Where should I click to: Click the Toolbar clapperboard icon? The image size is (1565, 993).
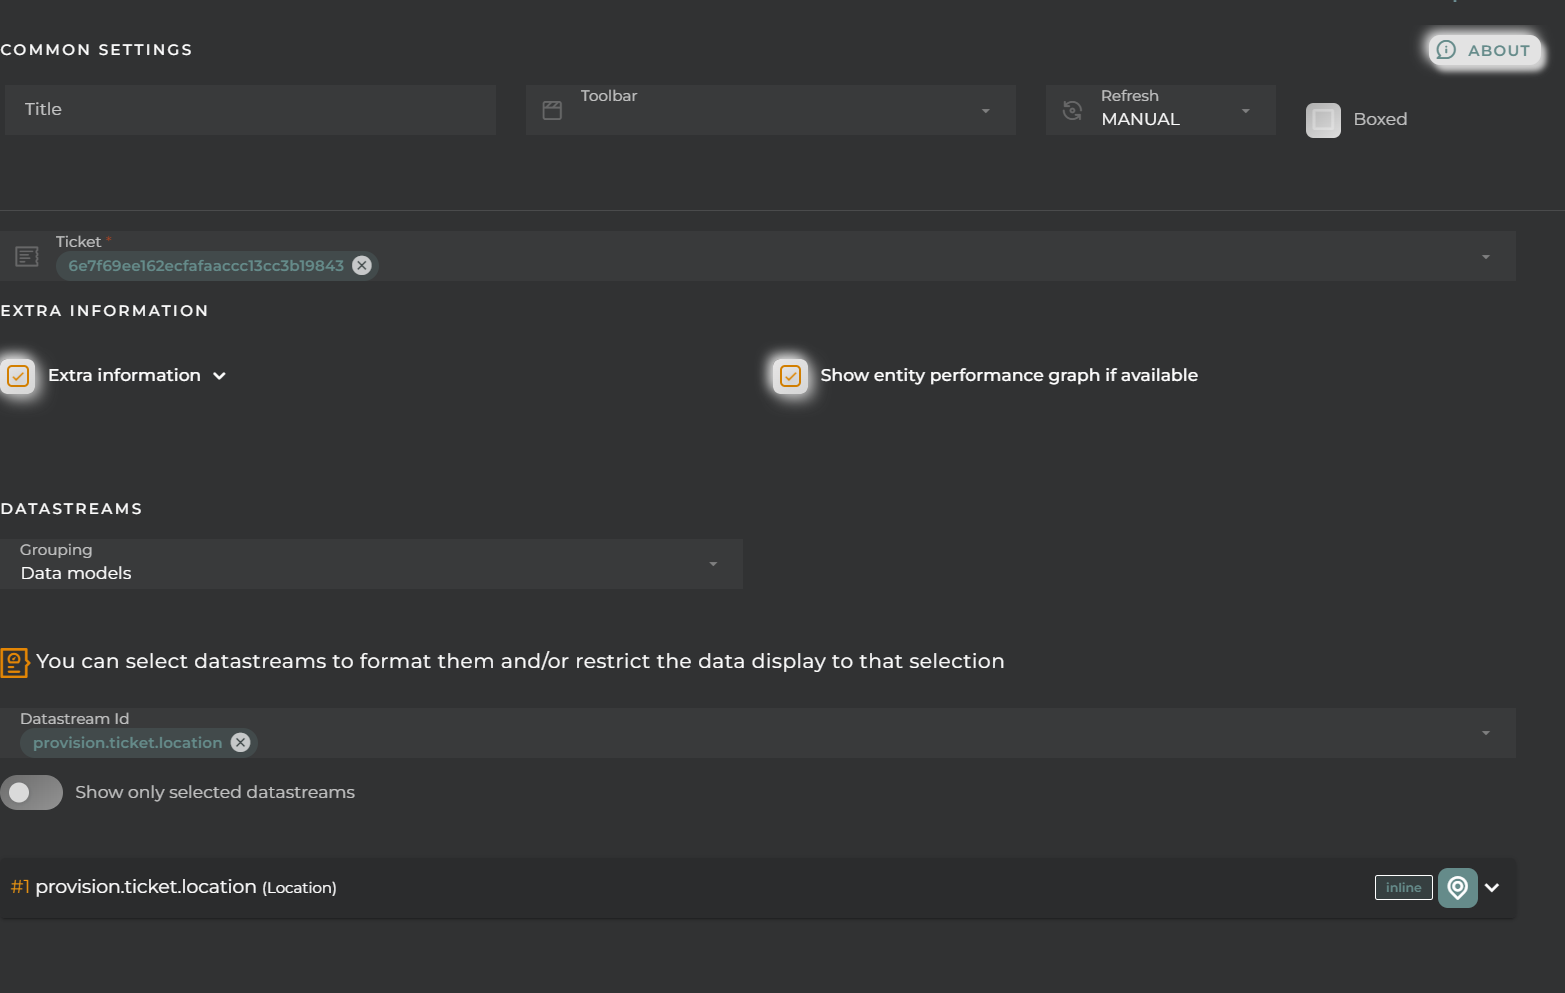pyautogui.click(x=552, y=110)
